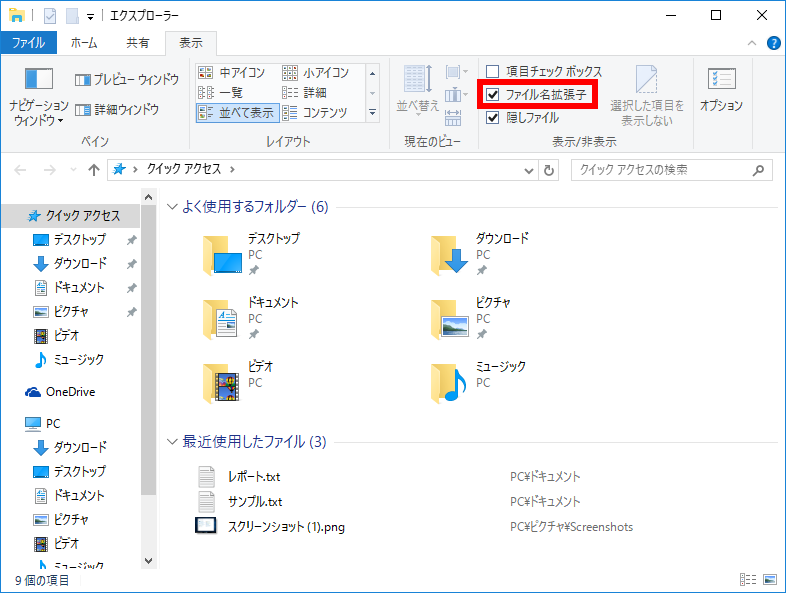786x593 pixels.
Task: Switch to large icons status bar icon
Action: [770, 580]
